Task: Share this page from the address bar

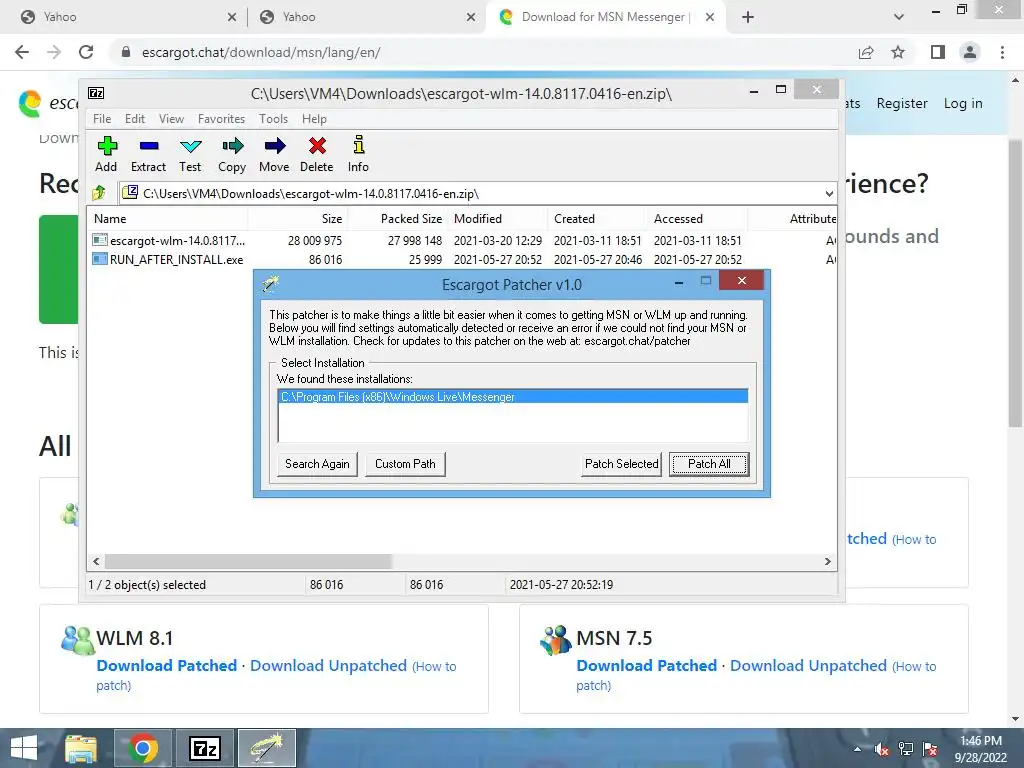Action: click(x=866, y=52)
